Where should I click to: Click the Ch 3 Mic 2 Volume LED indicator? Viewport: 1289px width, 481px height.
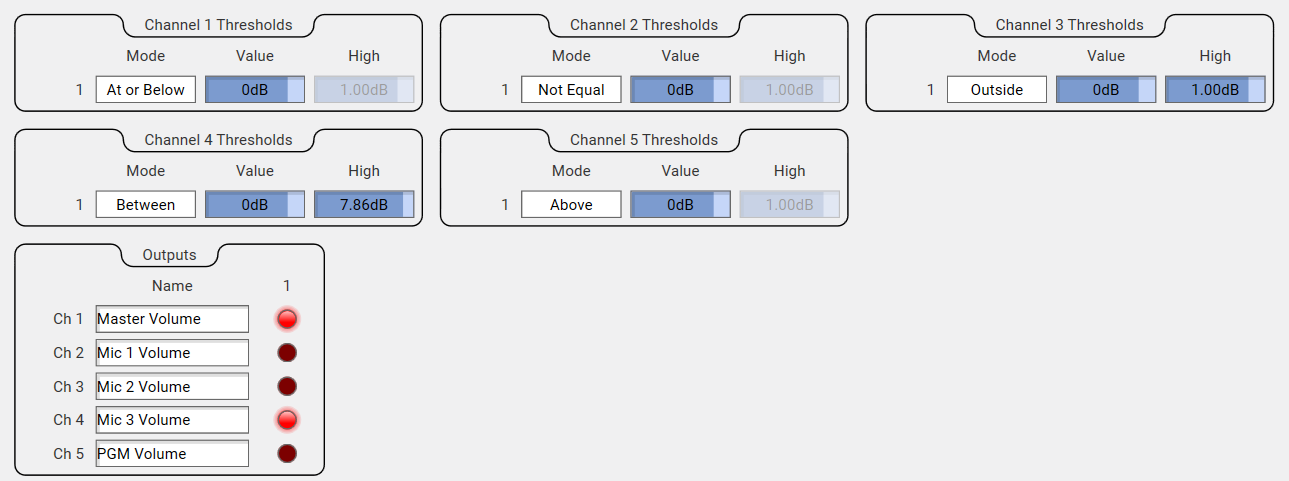pyautogui.click(x=287, y=386)
